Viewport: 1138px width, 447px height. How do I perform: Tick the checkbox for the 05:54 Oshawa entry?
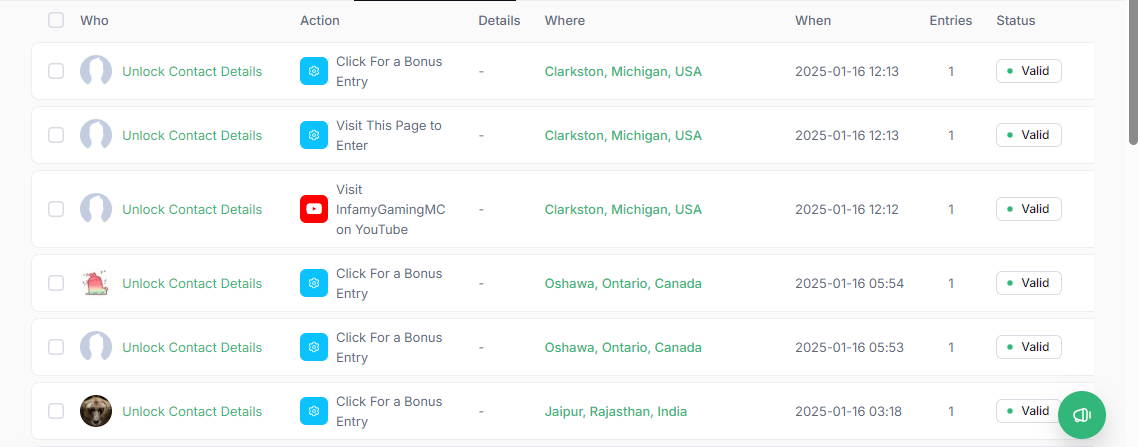pyautogui.click(x=56, y=283)
